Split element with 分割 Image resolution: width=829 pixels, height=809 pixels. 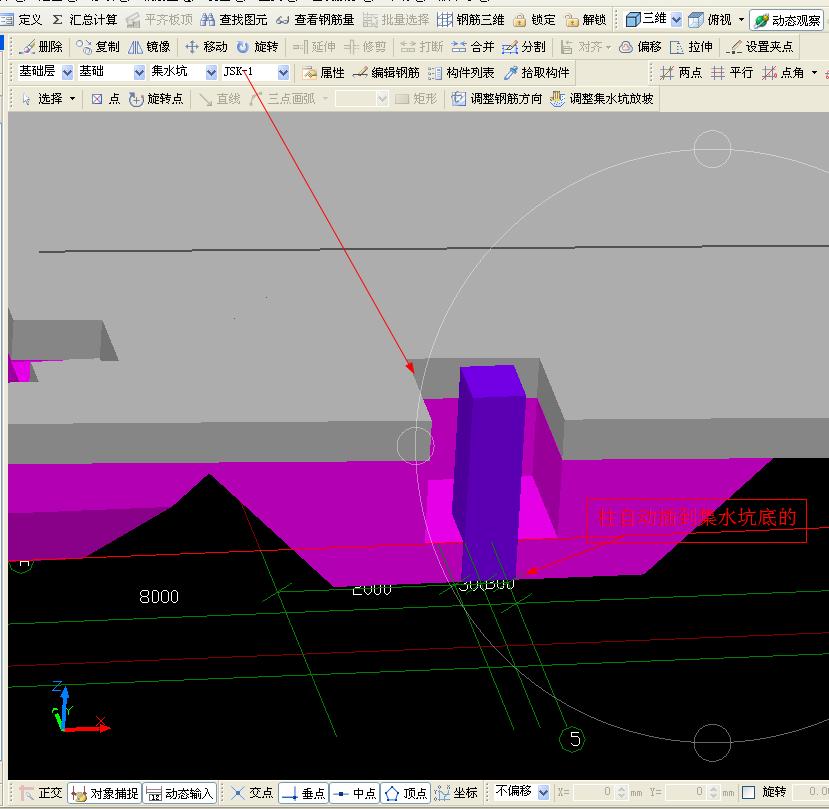523,47
